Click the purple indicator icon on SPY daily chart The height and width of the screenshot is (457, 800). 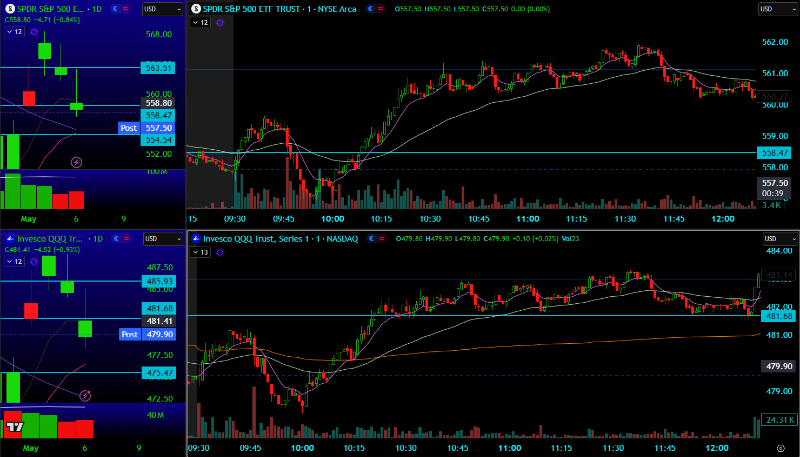tap(34, 32)
